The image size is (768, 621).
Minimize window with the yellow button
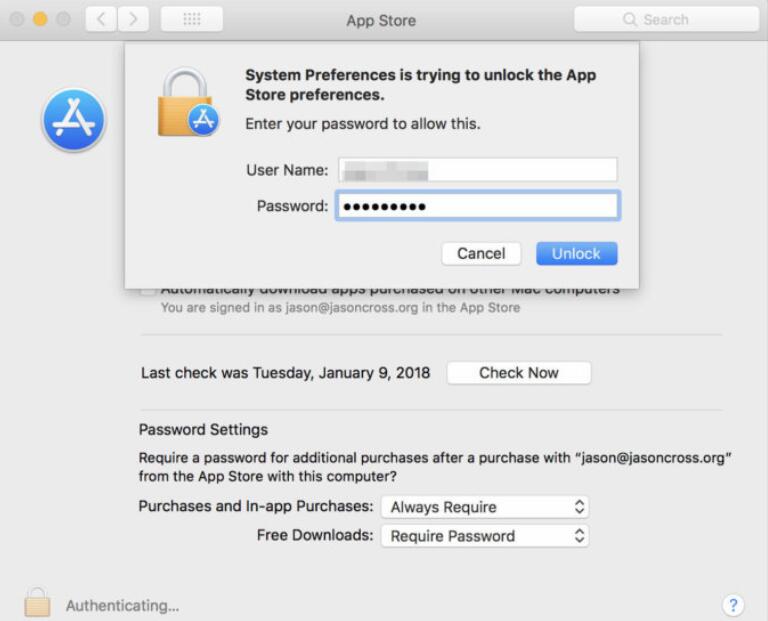click(x=41, y=19)
